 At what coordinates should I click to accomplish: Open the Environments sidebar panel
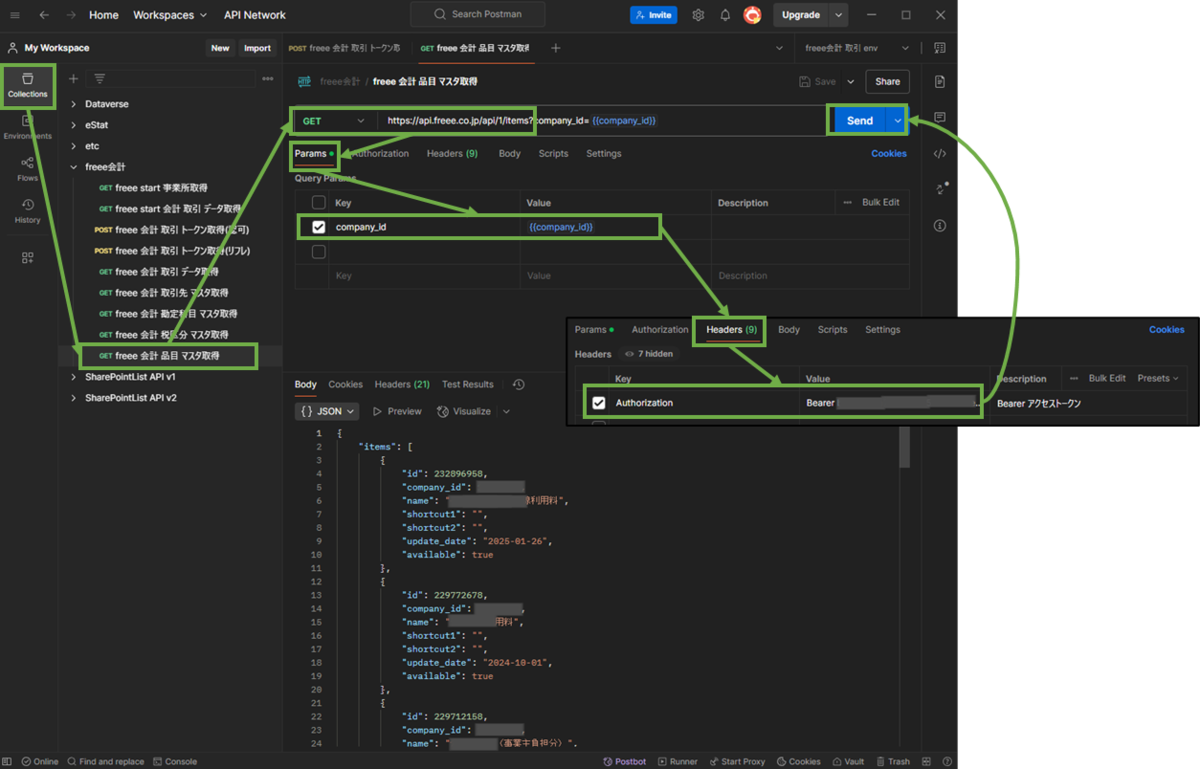coord(28,128)
